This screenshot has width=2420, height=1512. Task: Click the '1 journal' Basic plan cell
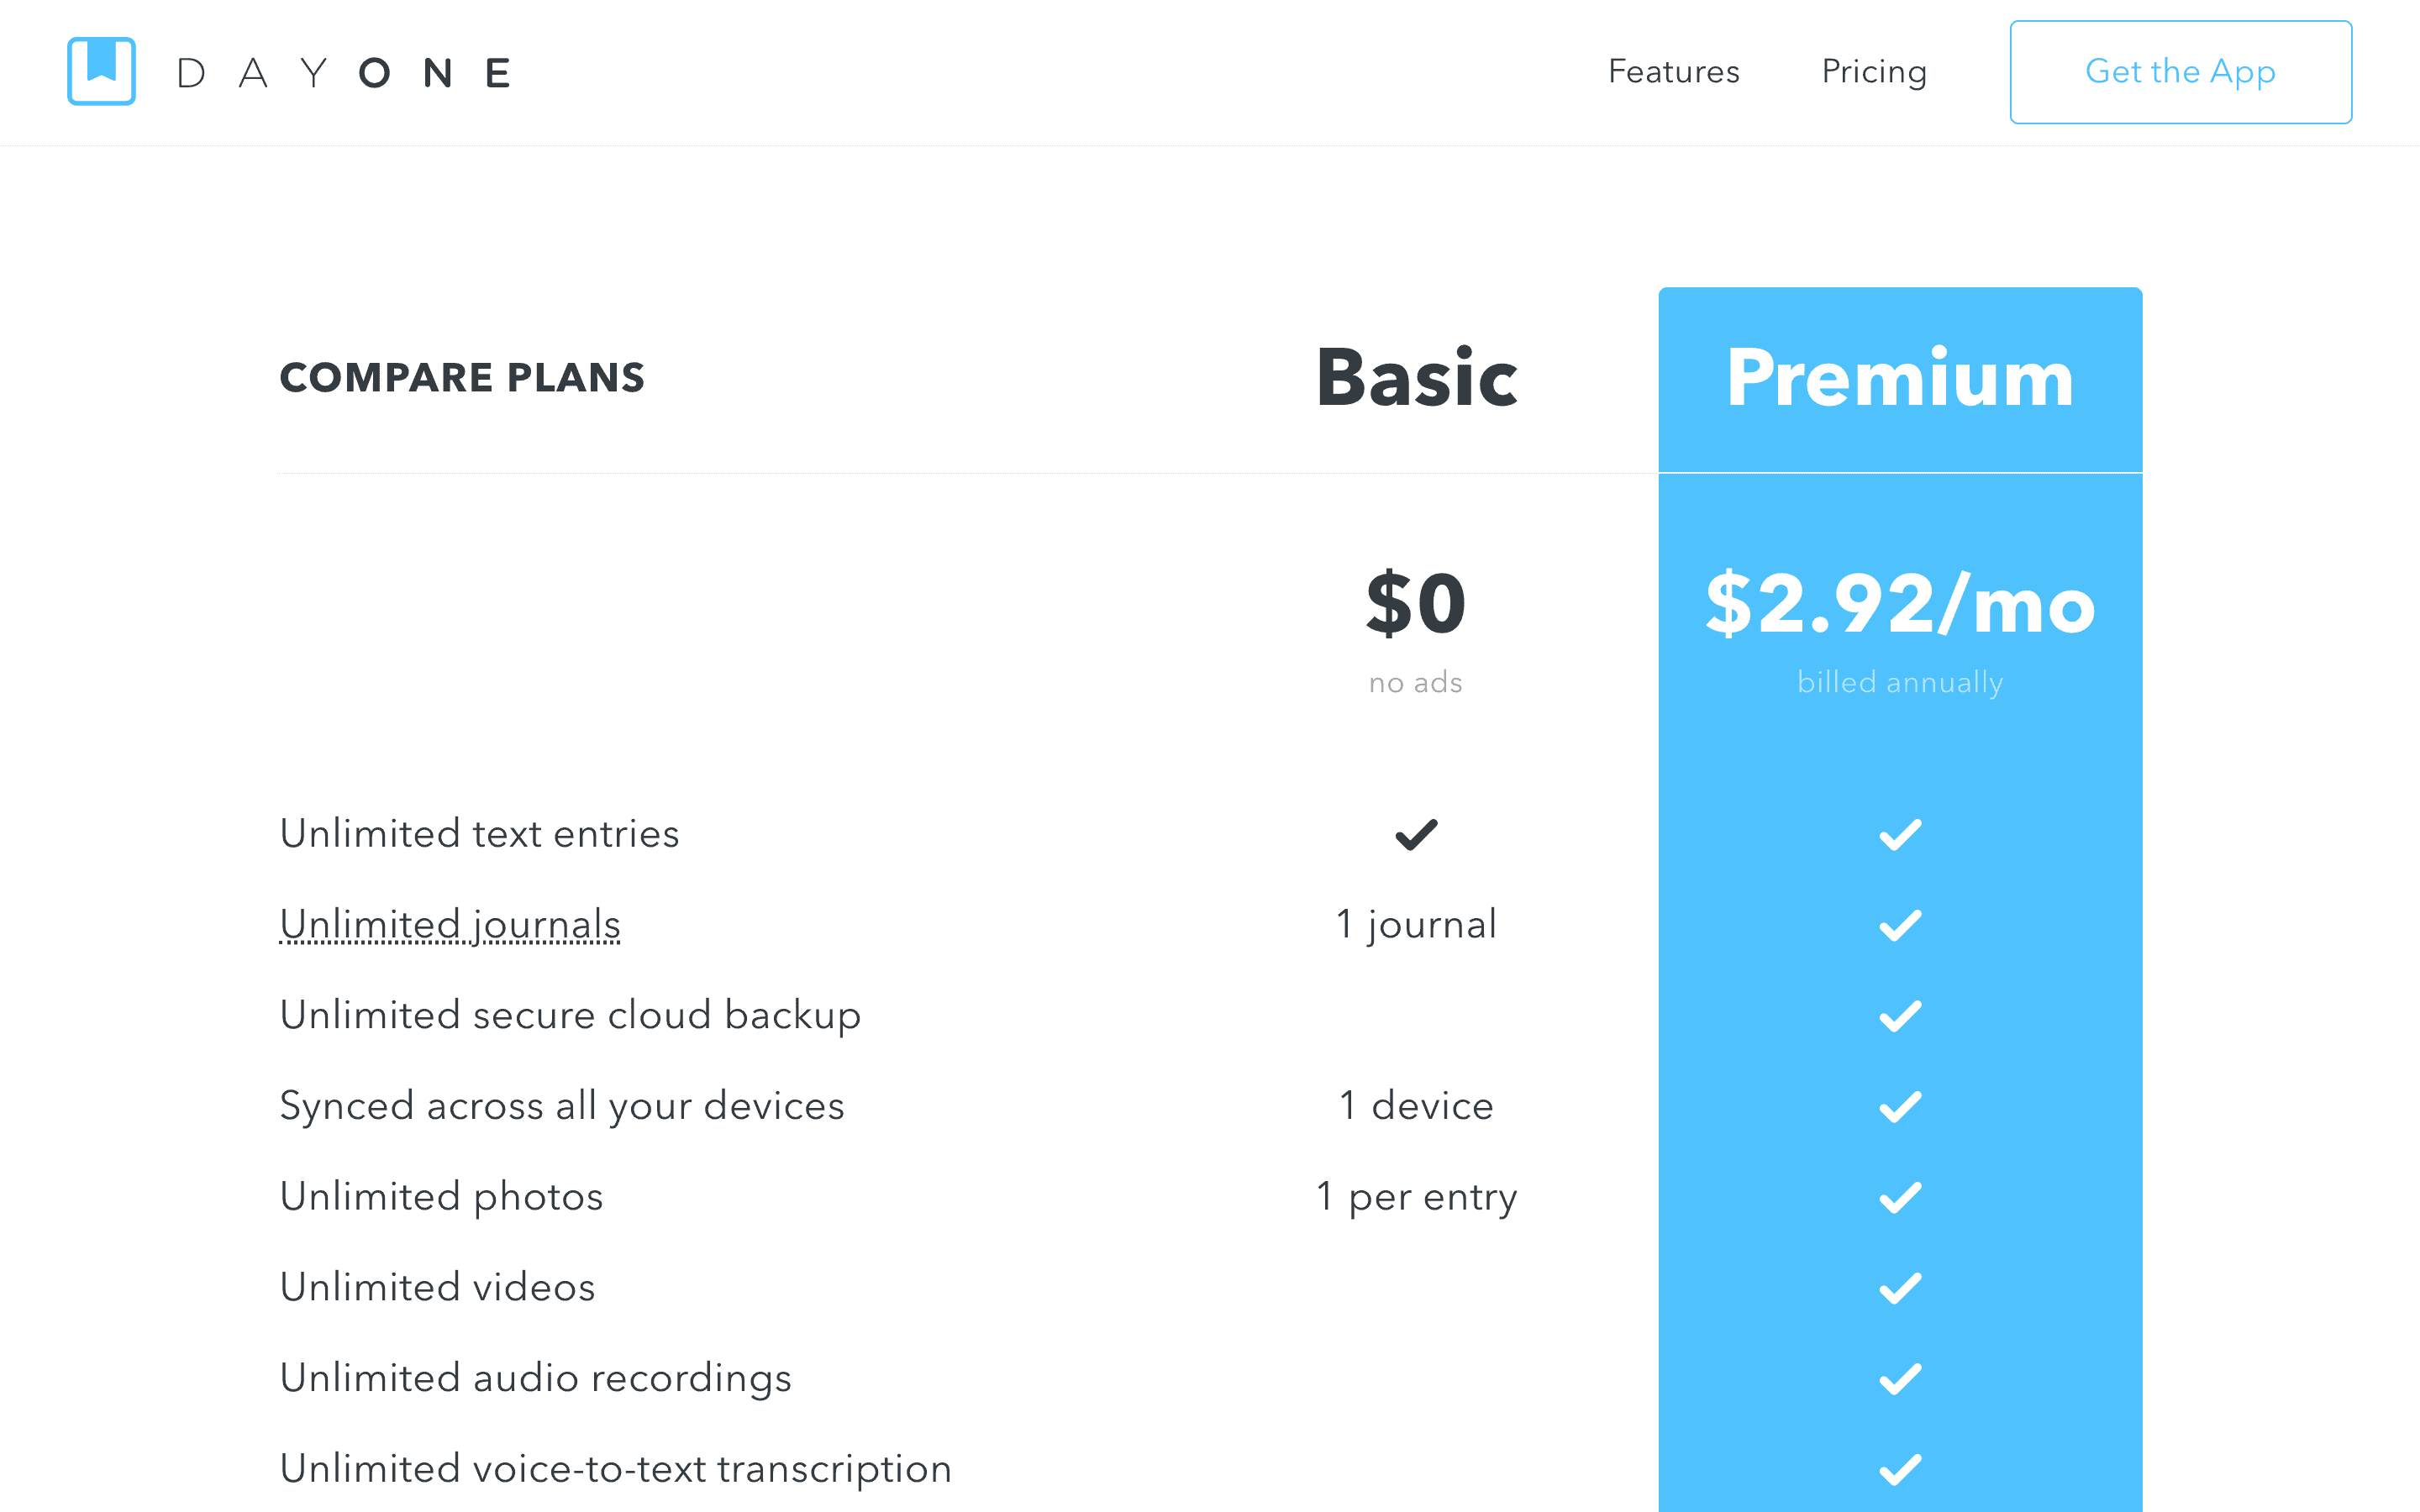tap(1416, 924)
